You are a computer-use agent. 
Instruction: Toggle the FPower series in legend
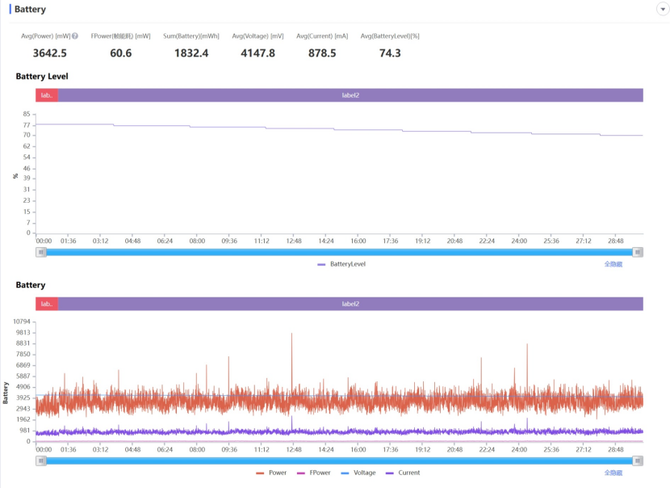(314, 473)
